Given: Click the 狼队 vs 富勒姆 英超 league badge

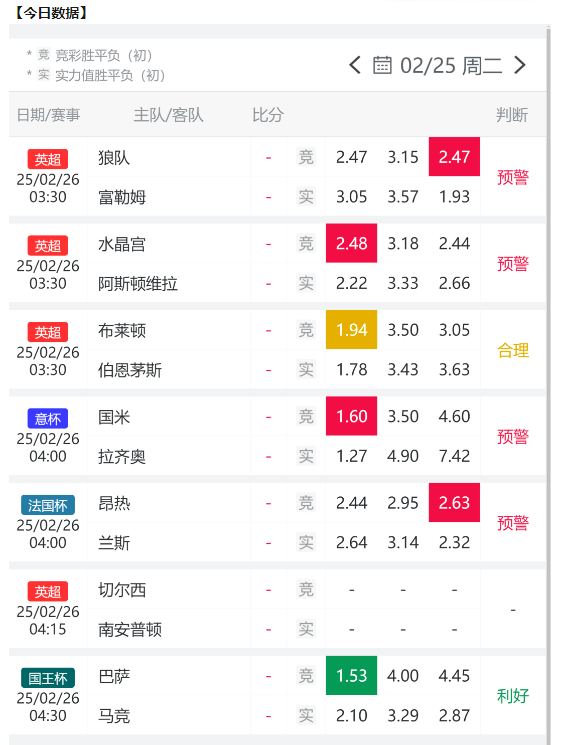Looking at the screenshot, I should pos(48,159).
